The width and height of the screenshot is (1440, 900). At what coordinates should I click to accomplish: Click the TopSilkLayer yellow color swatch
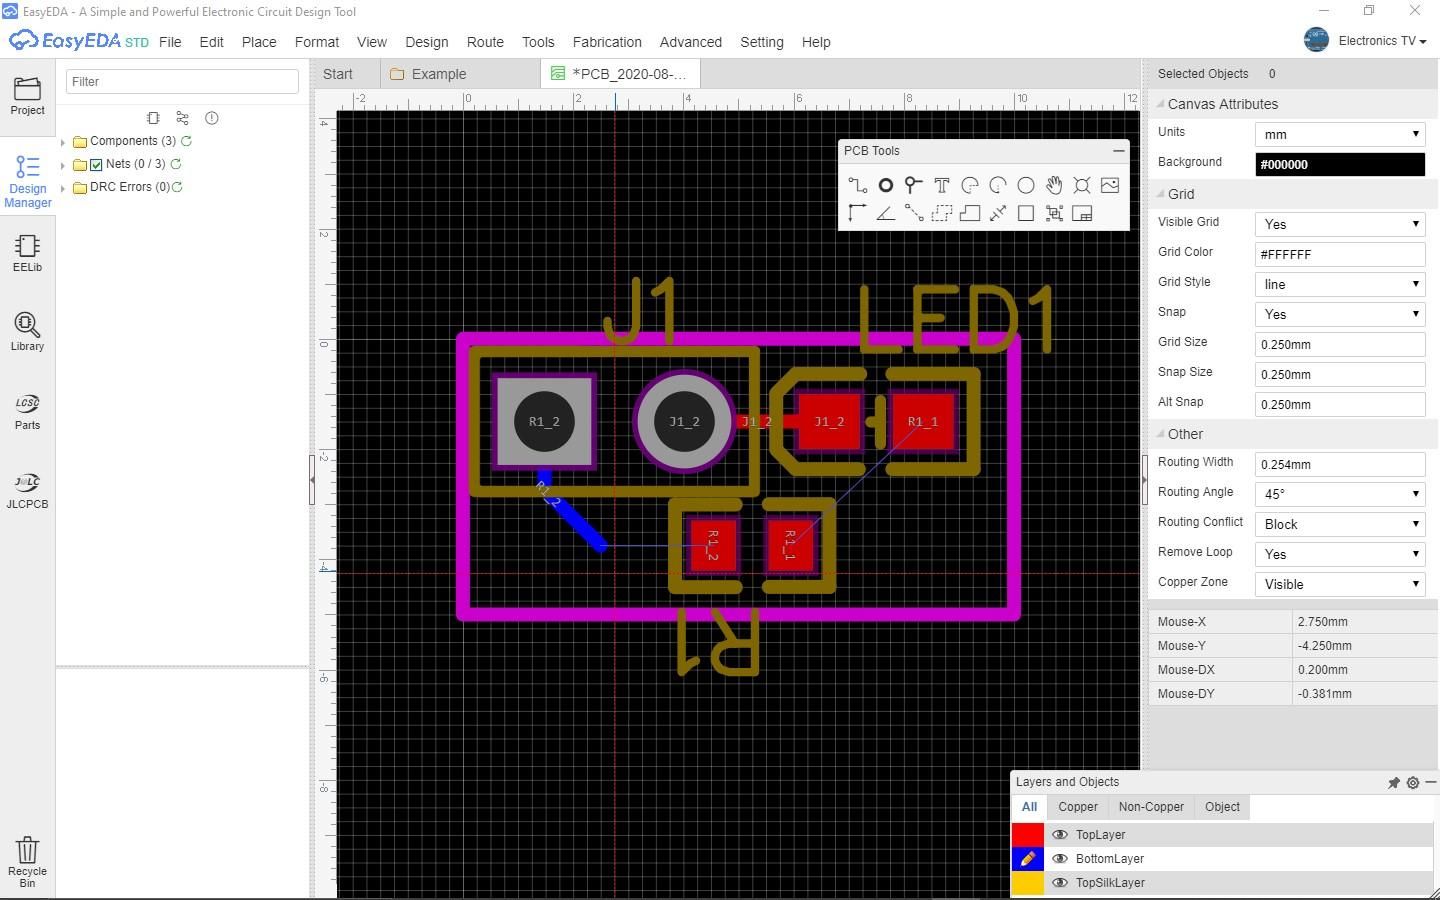pyautogui.click(x=1029, y=883)
